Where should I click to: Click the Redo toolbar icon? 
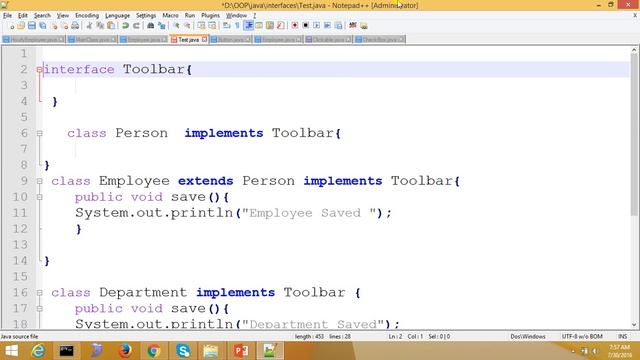136,26
